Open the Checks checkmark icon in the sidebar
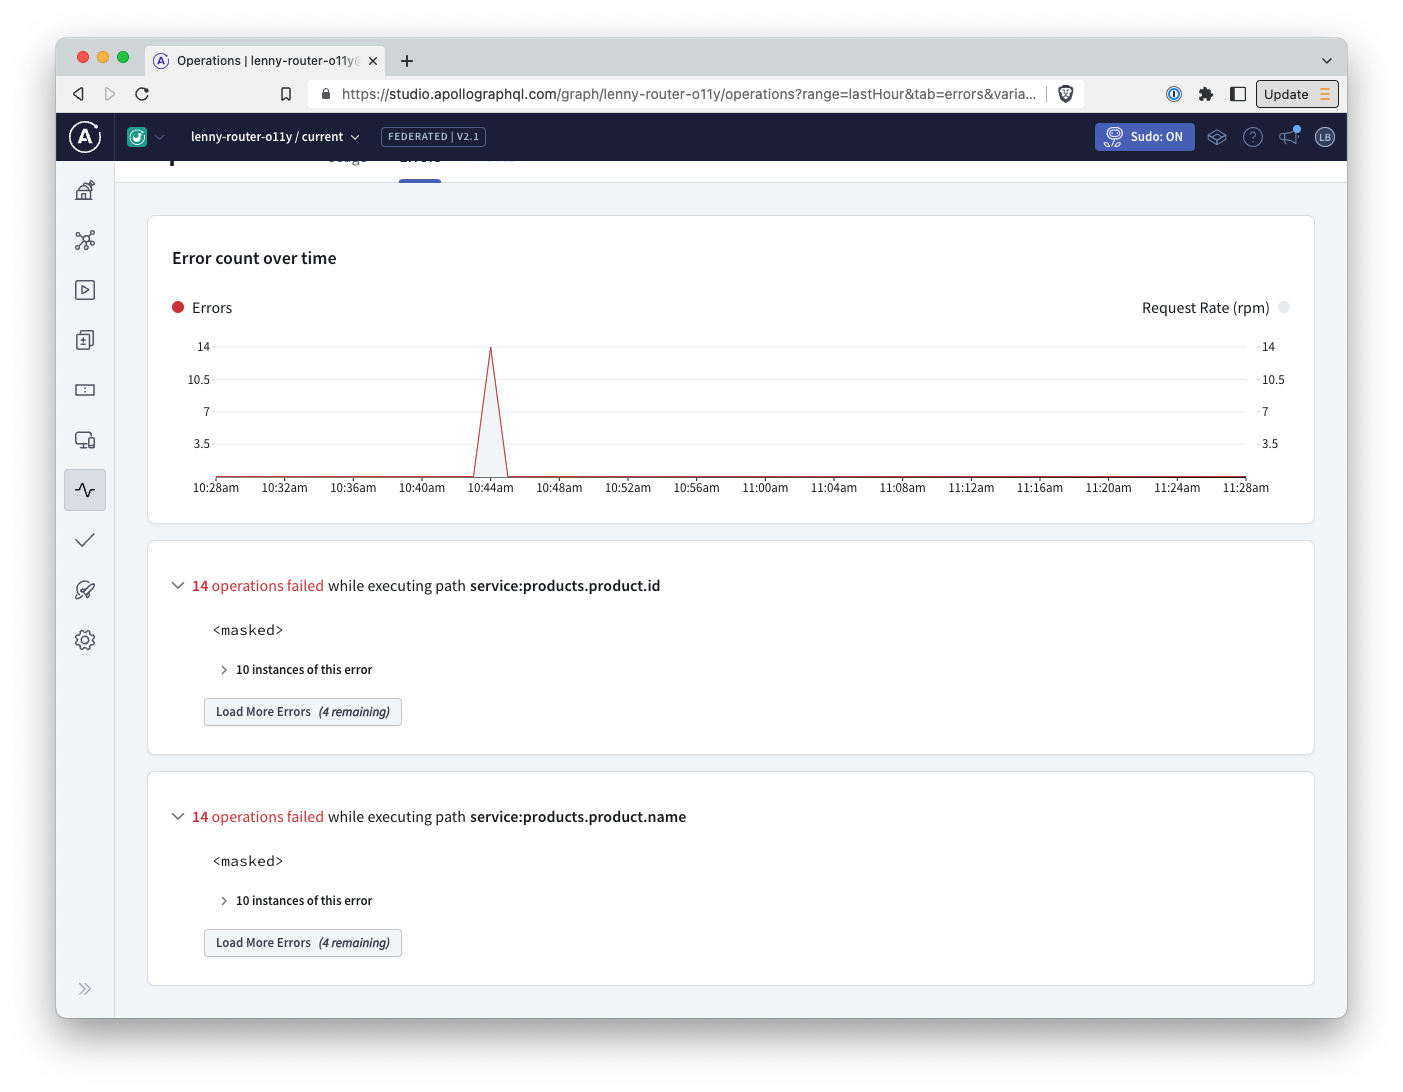 (x=85, y=540)
